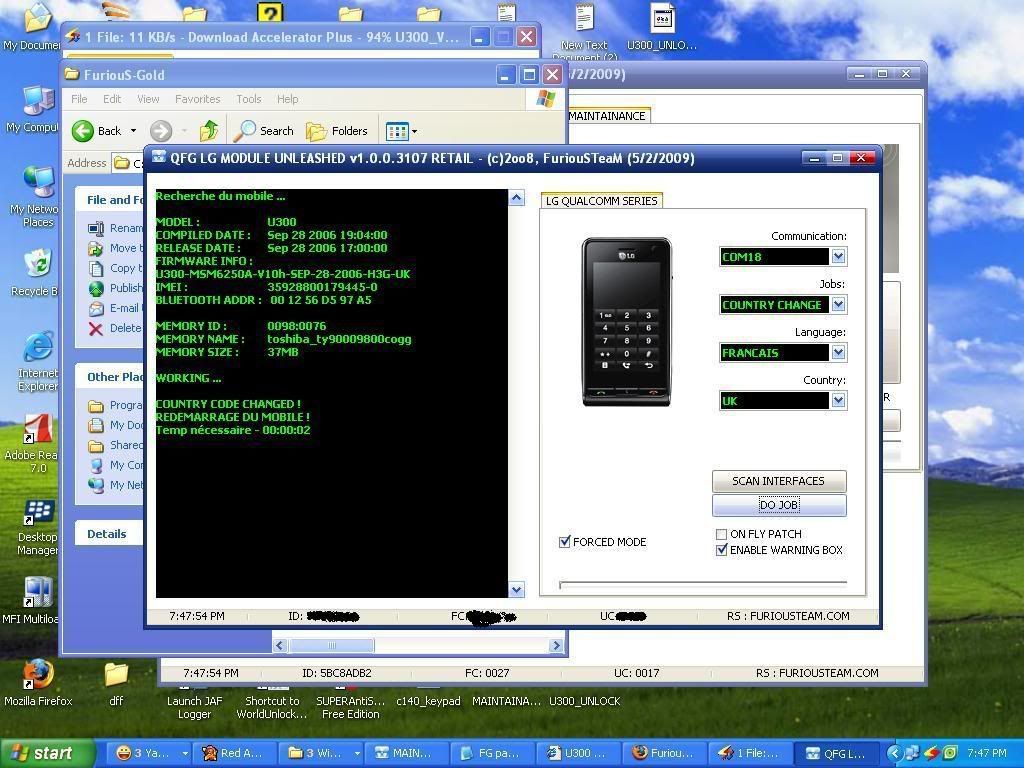Toggle the ENABLE WARNING BOX checkbox
Image resolution: width=1024 pixels, height=768 pixels.
pyautogui.click(x=722, y=550)
